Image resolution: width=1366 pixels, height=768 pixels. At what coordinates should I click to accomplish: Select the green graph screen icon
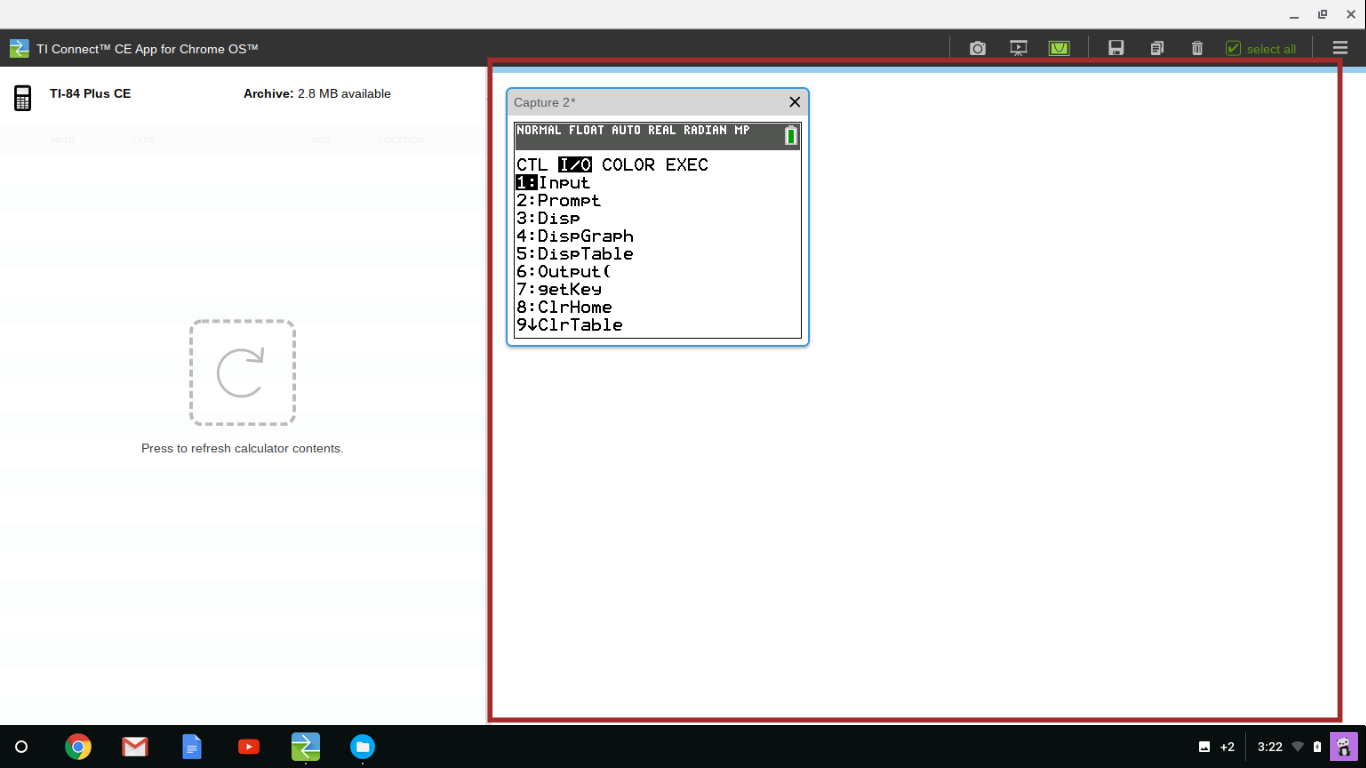click(1059, 48)
